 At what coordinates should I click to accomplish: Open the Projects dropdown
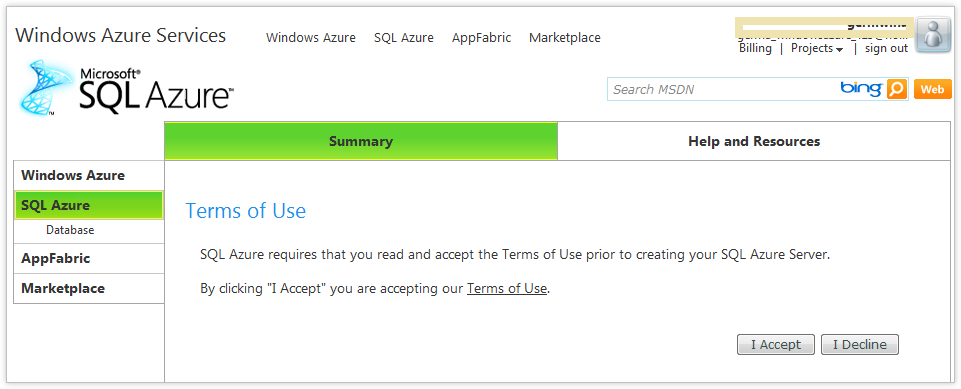pos(817,48)
